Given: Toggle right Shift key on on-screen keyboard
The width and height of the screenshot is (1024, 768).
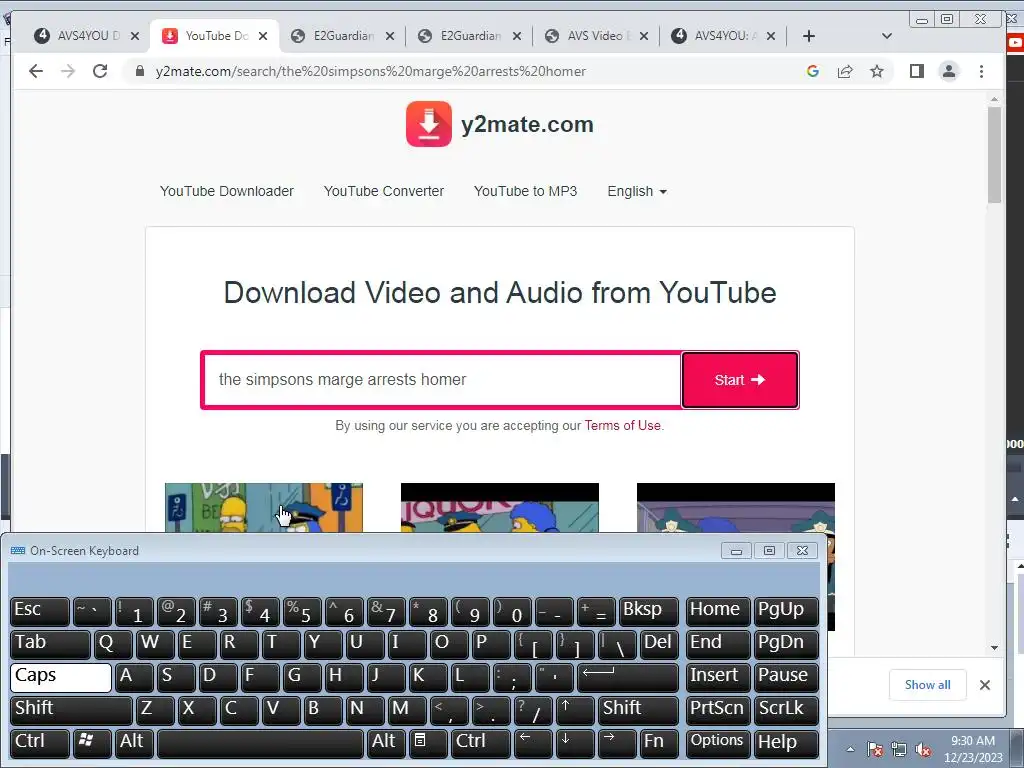Looking at the screenshot, I should click(x=637, y=710).
